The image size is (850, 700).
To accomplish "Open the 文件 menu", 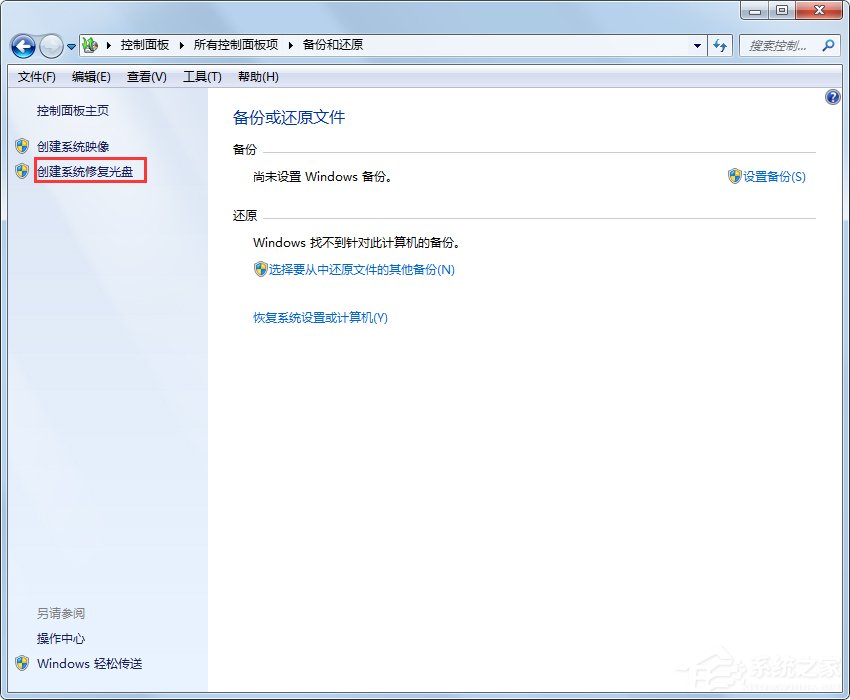I will 36,76.
